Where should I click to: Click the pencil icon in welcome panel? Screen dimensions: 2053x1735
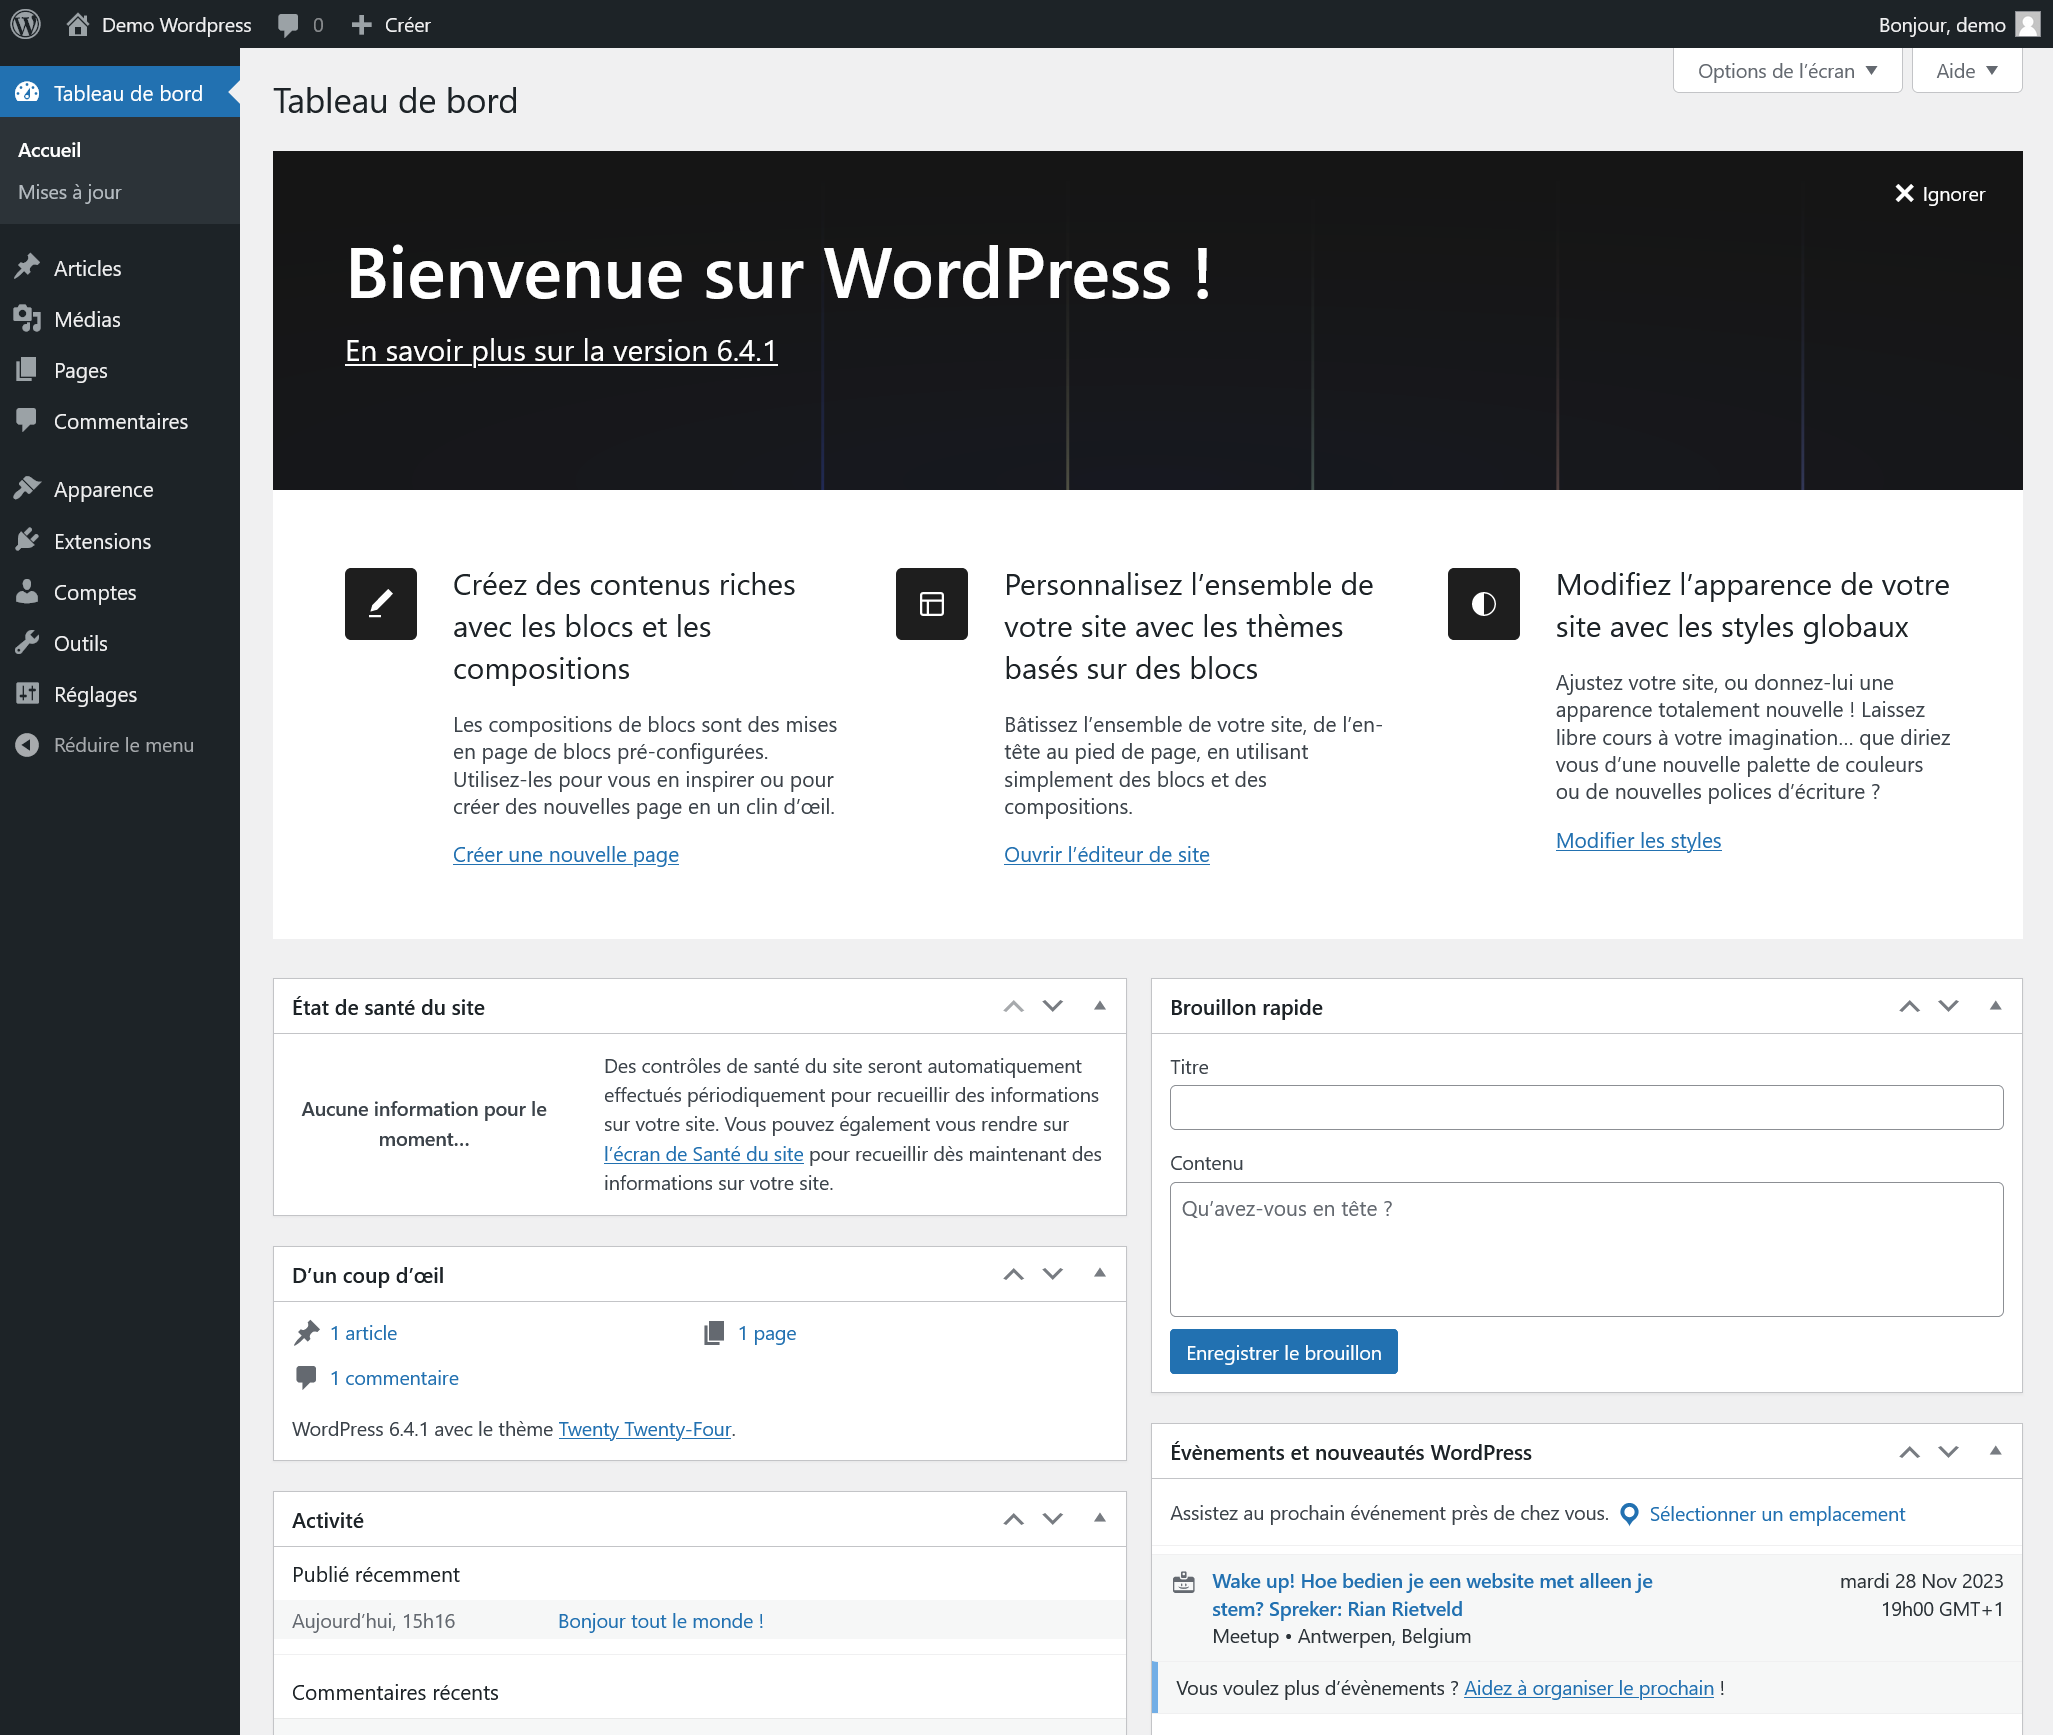coord(381,604)
